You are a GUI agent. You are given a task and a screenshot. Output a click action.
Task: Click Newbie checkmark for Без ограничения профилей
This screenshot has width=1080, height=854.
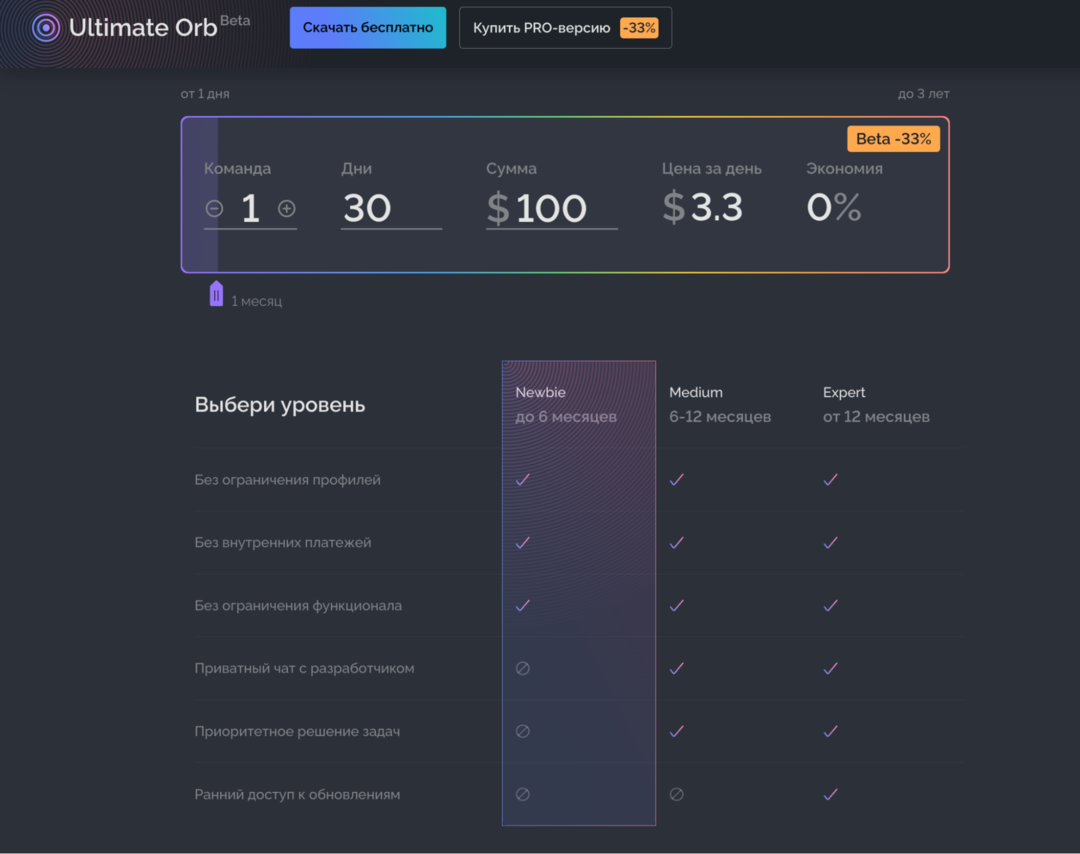(x=522, y=480)
